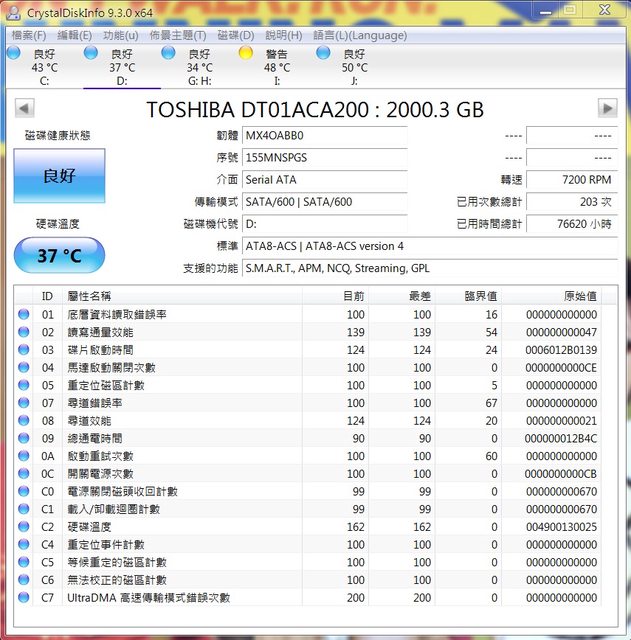631x640 pixels.
Task: Click the previous disk left arrow
Action: [x=25, y=108]
